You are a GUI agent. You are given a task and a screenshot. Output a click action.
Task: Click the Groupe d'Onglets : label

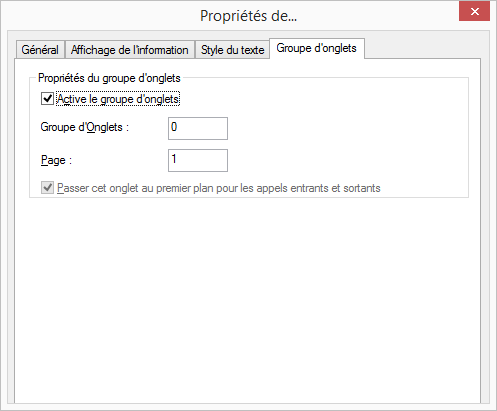click(85, 127)
